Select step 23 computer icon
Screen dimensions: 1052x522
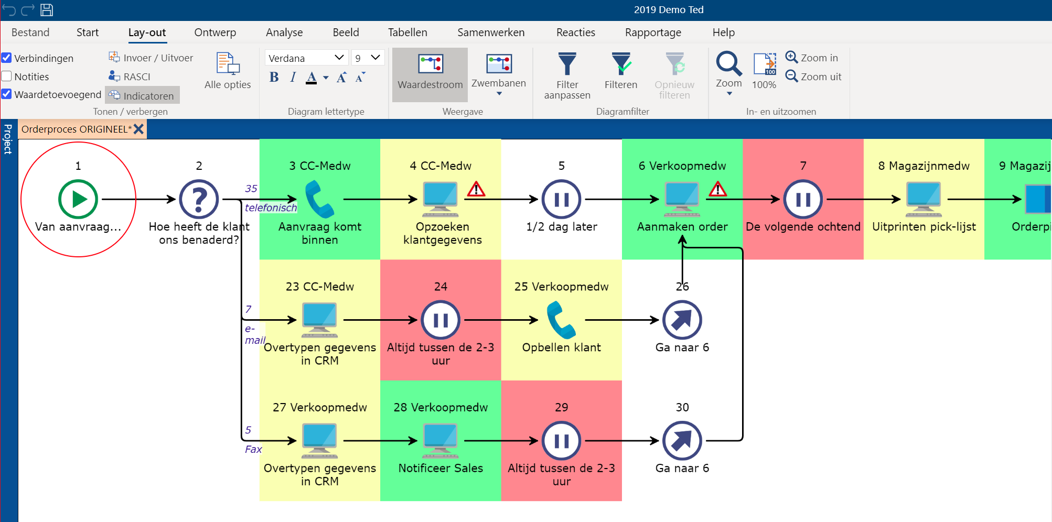click(x=319, y=320)
